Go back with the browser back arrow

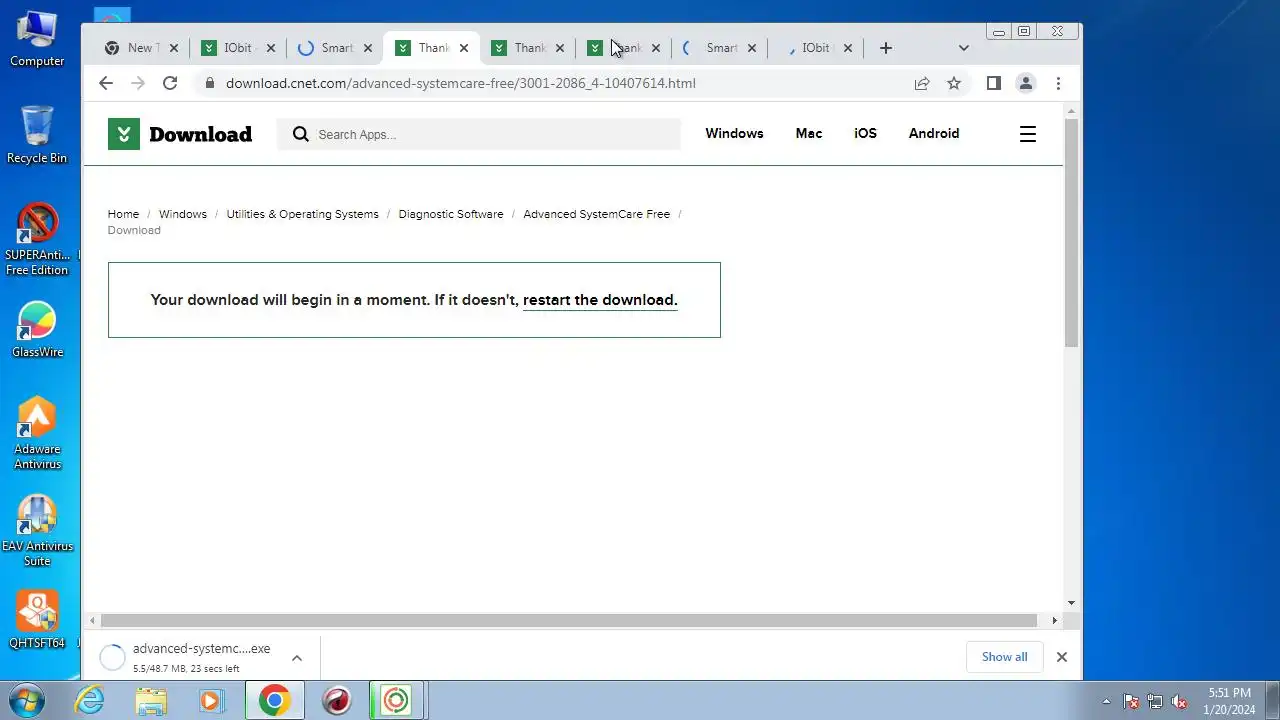106,83
